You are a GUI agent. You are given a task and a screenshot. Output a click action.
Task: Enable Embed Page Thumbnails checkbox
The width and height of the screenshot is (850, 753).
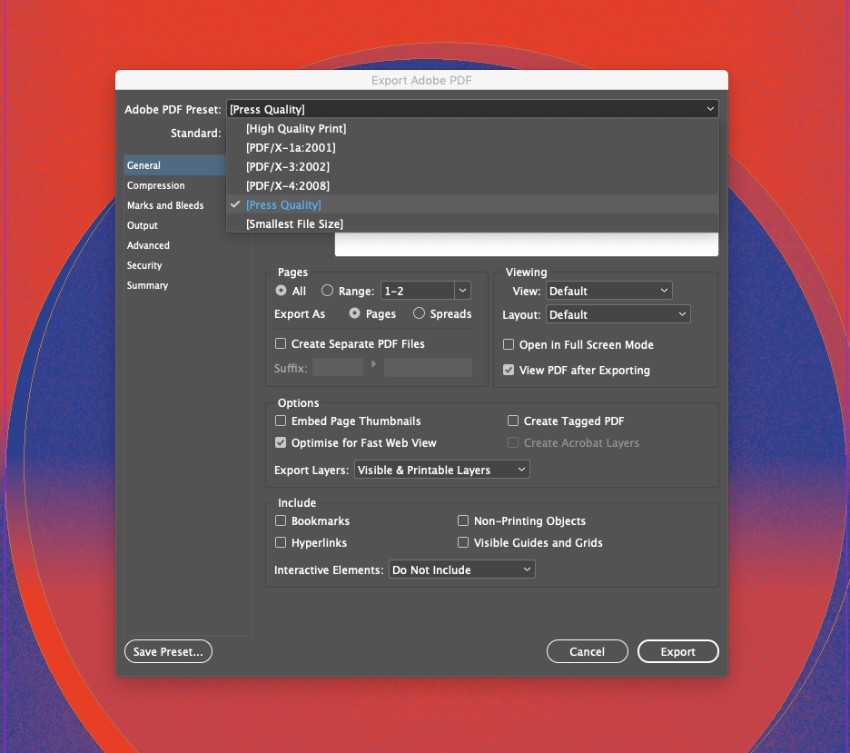point(280,421)
